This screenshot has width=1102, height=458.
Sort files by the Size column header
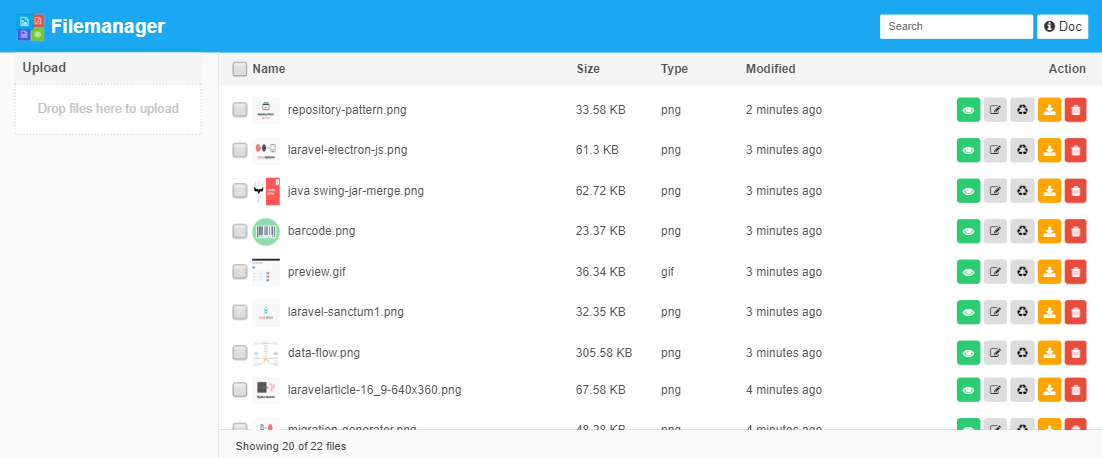588,69
